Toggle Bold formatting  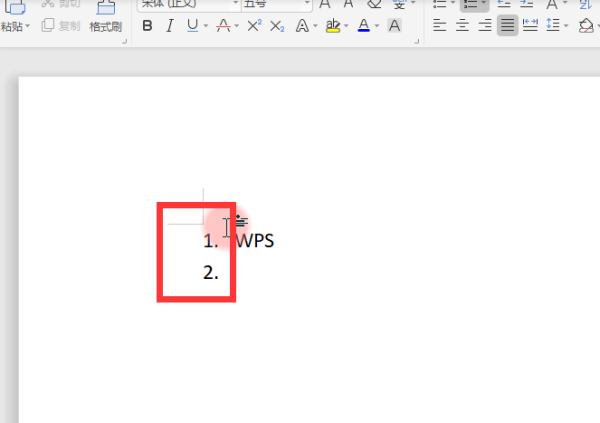pos(147,26)
